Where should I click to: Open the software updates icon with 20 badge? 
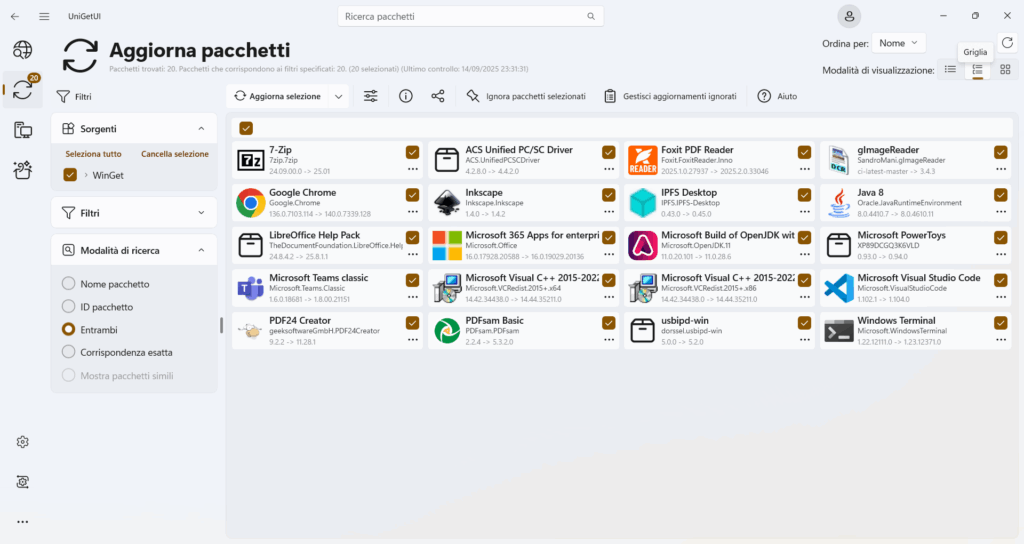(x=23, y=89)
